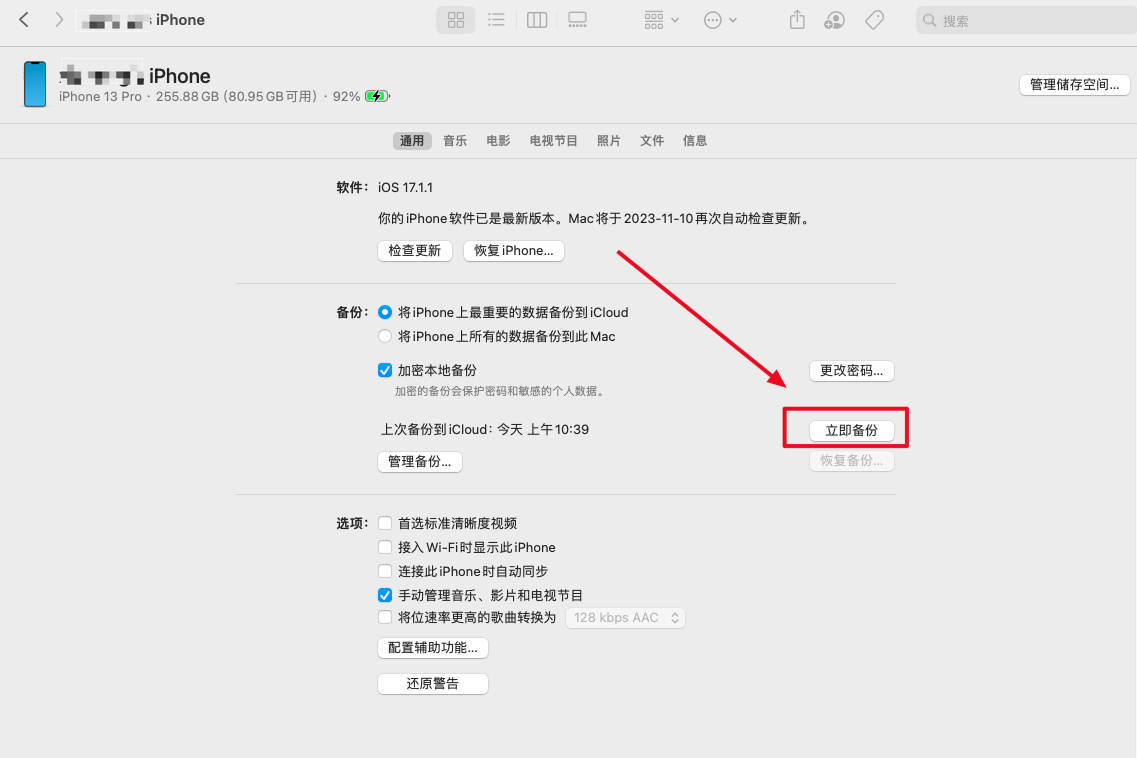This screenshot has height=758, width=1137.
Task: Click 恢复备份... button
Action: (x=851, y=461)
